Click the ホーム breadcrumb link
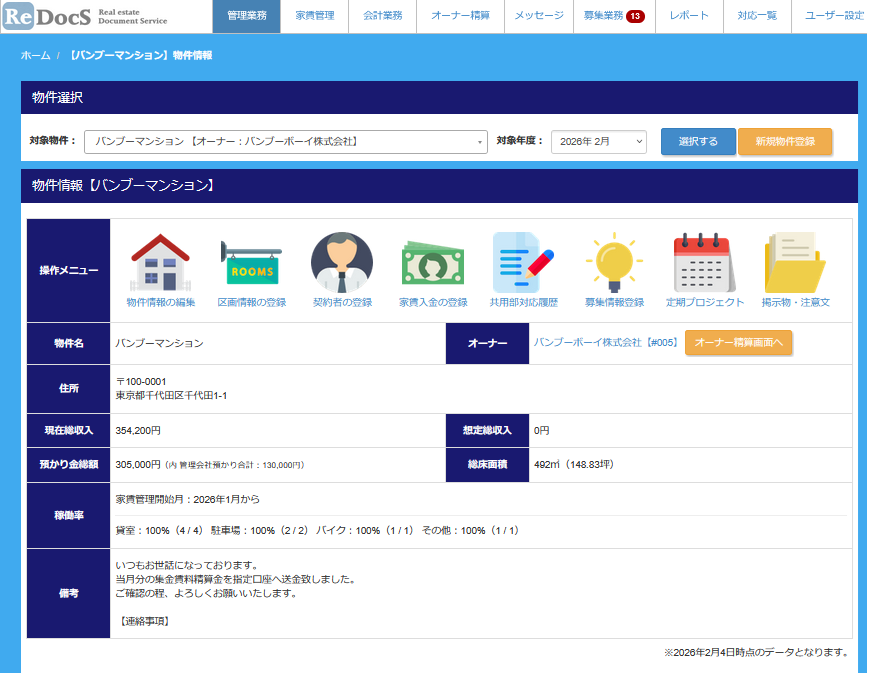871x673 pixels. [x=35, y=55]
